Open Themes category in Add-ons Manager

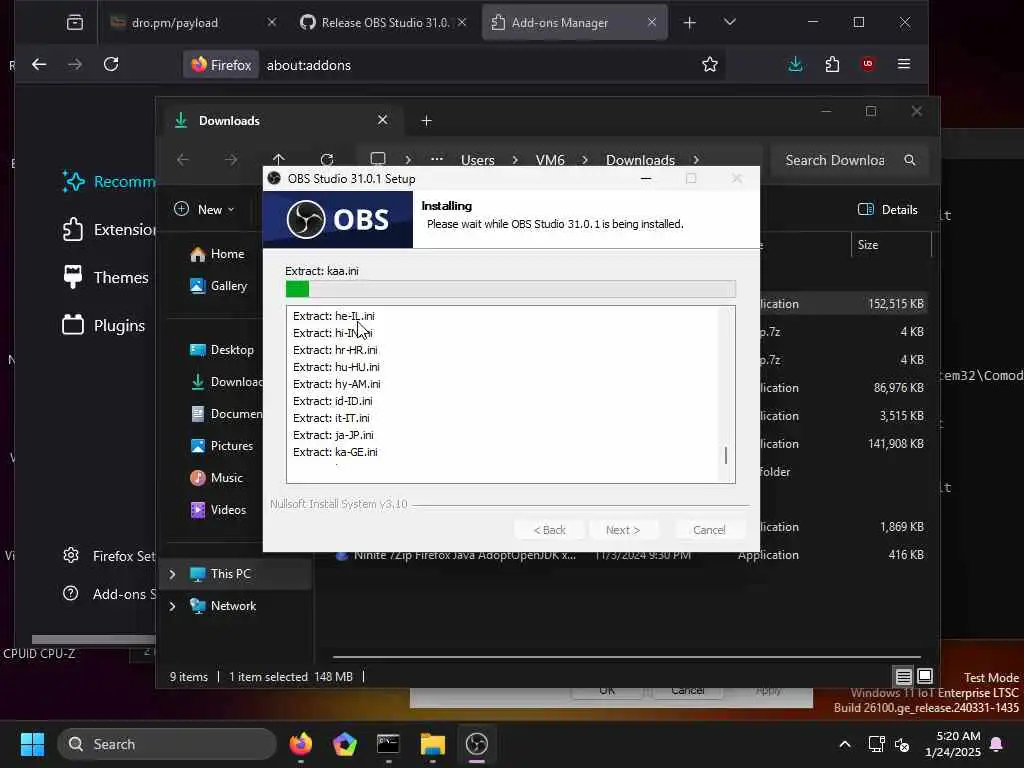pyautogui.click(x=106, y=278)
